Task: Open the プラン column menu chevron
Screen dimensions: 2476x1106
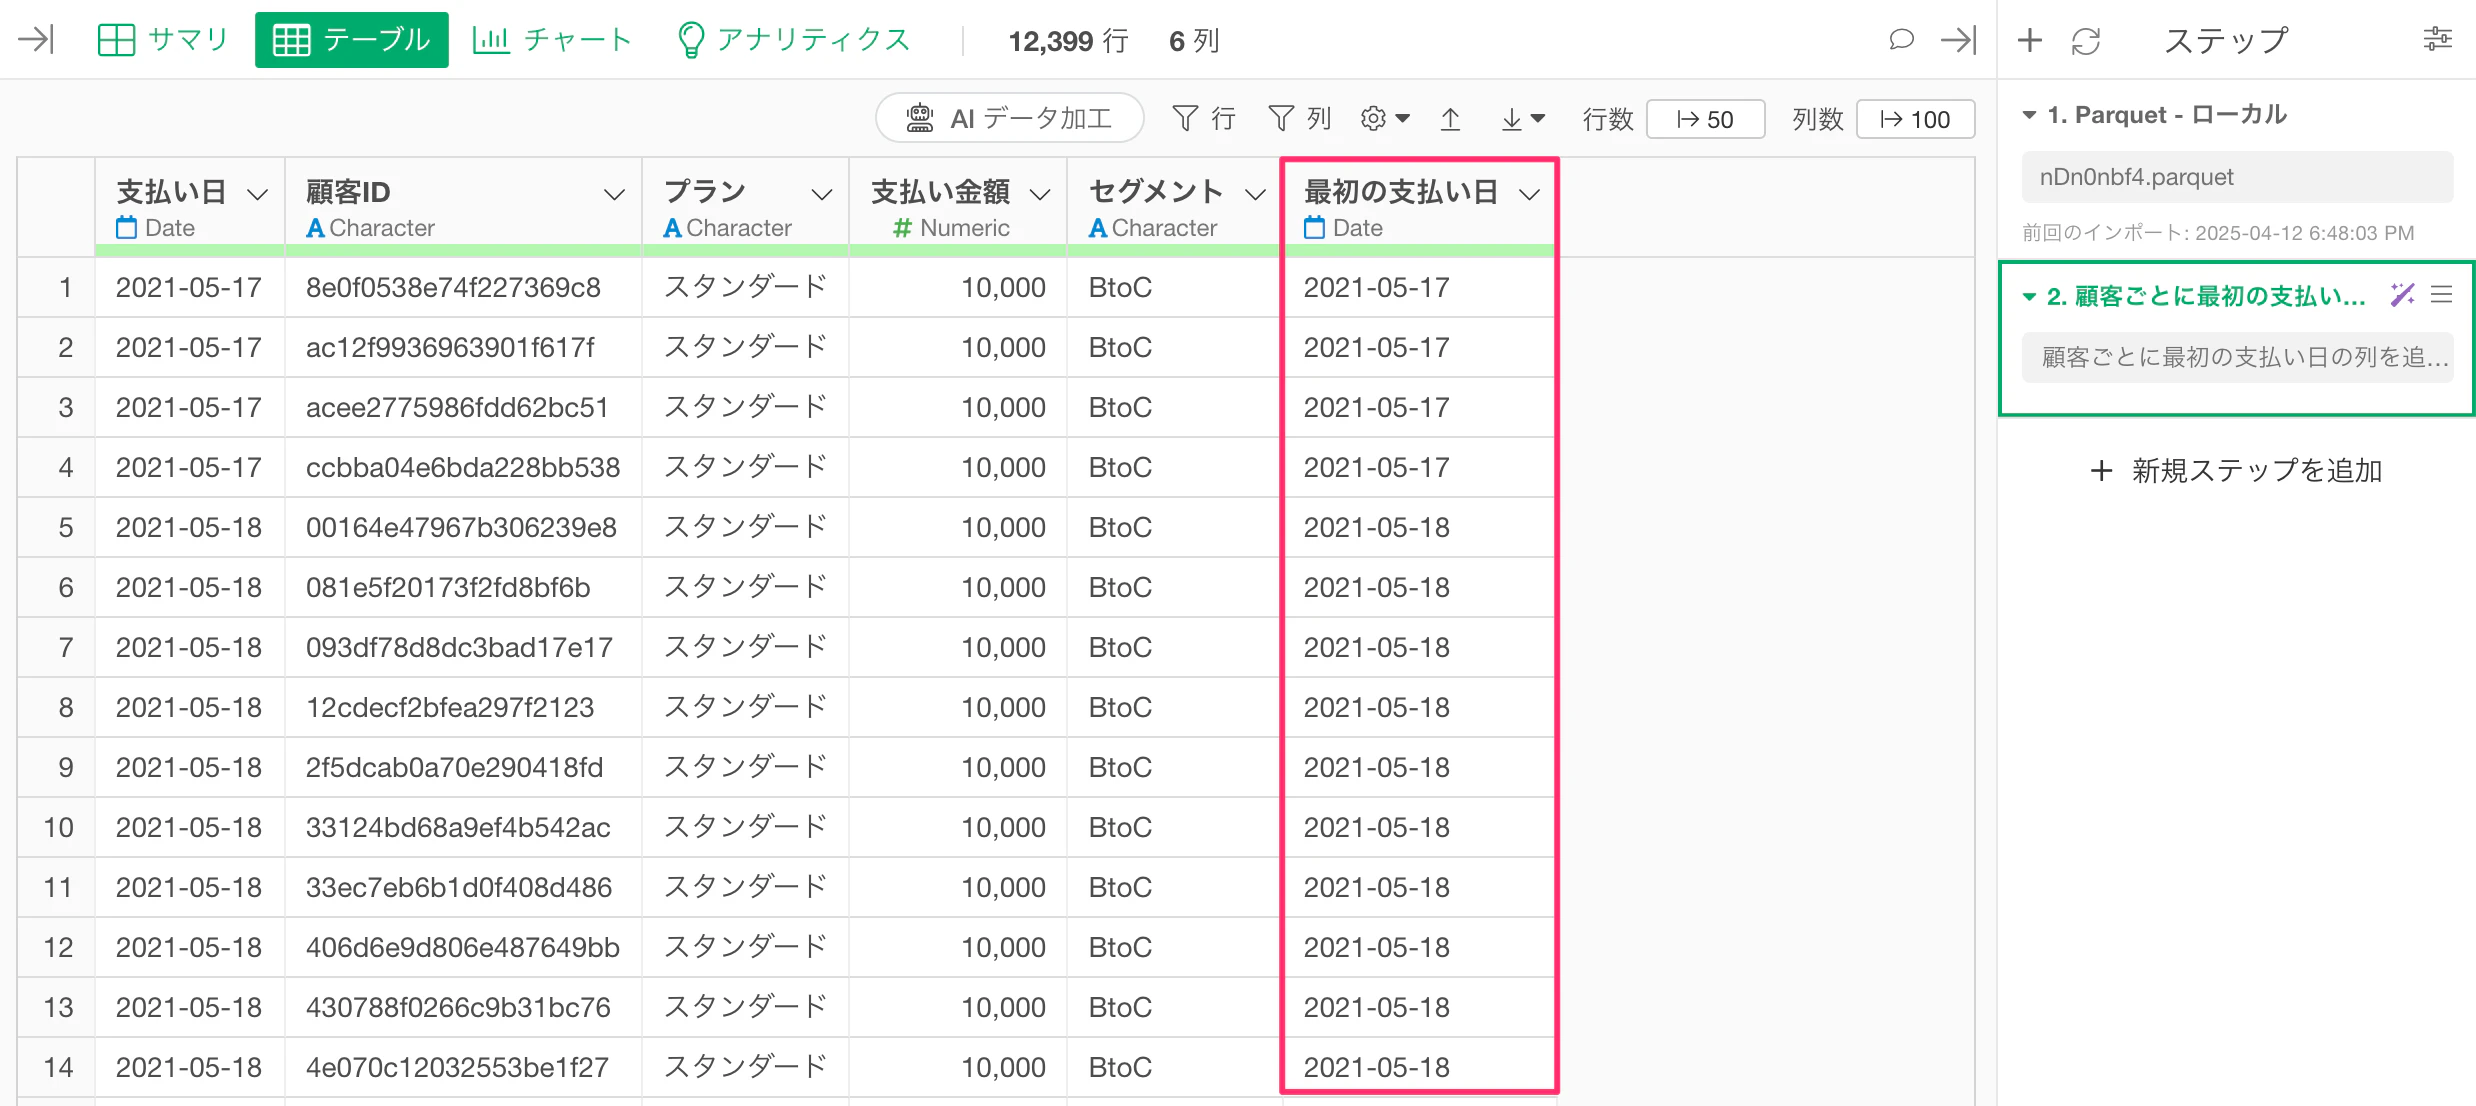Action: click(x=822, y=194)
